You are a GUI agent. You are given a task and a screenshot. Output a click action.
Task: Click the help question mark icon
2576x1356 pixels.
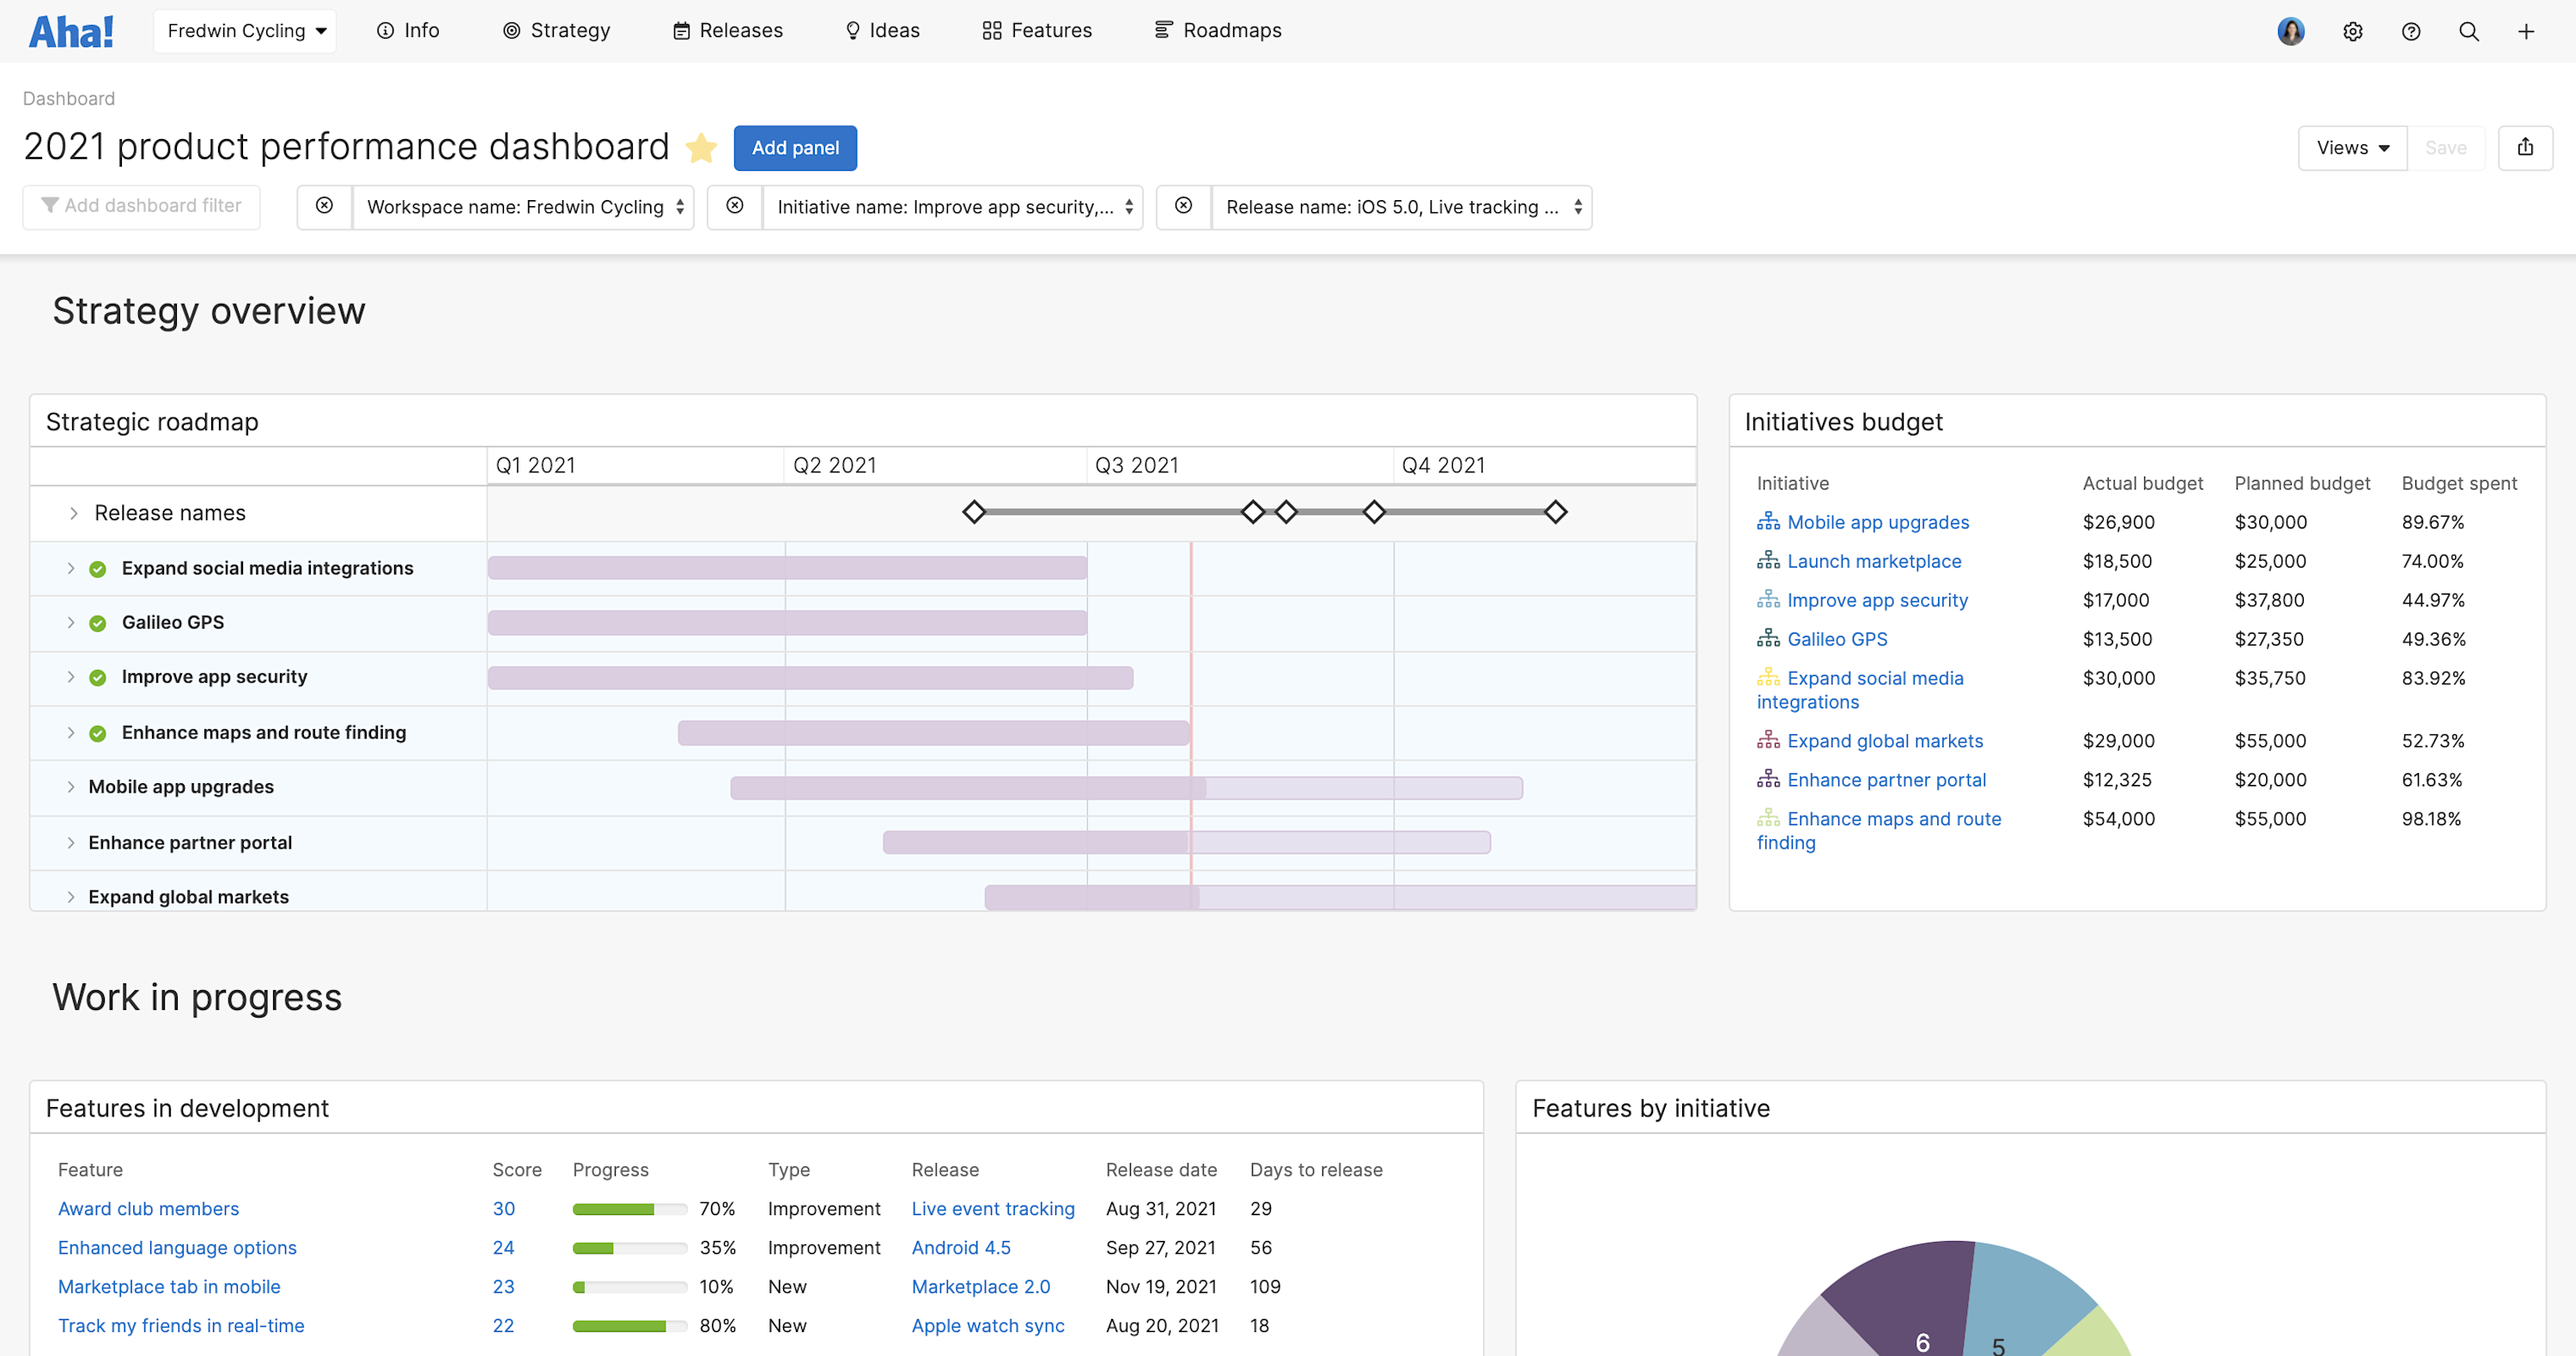2410,31
